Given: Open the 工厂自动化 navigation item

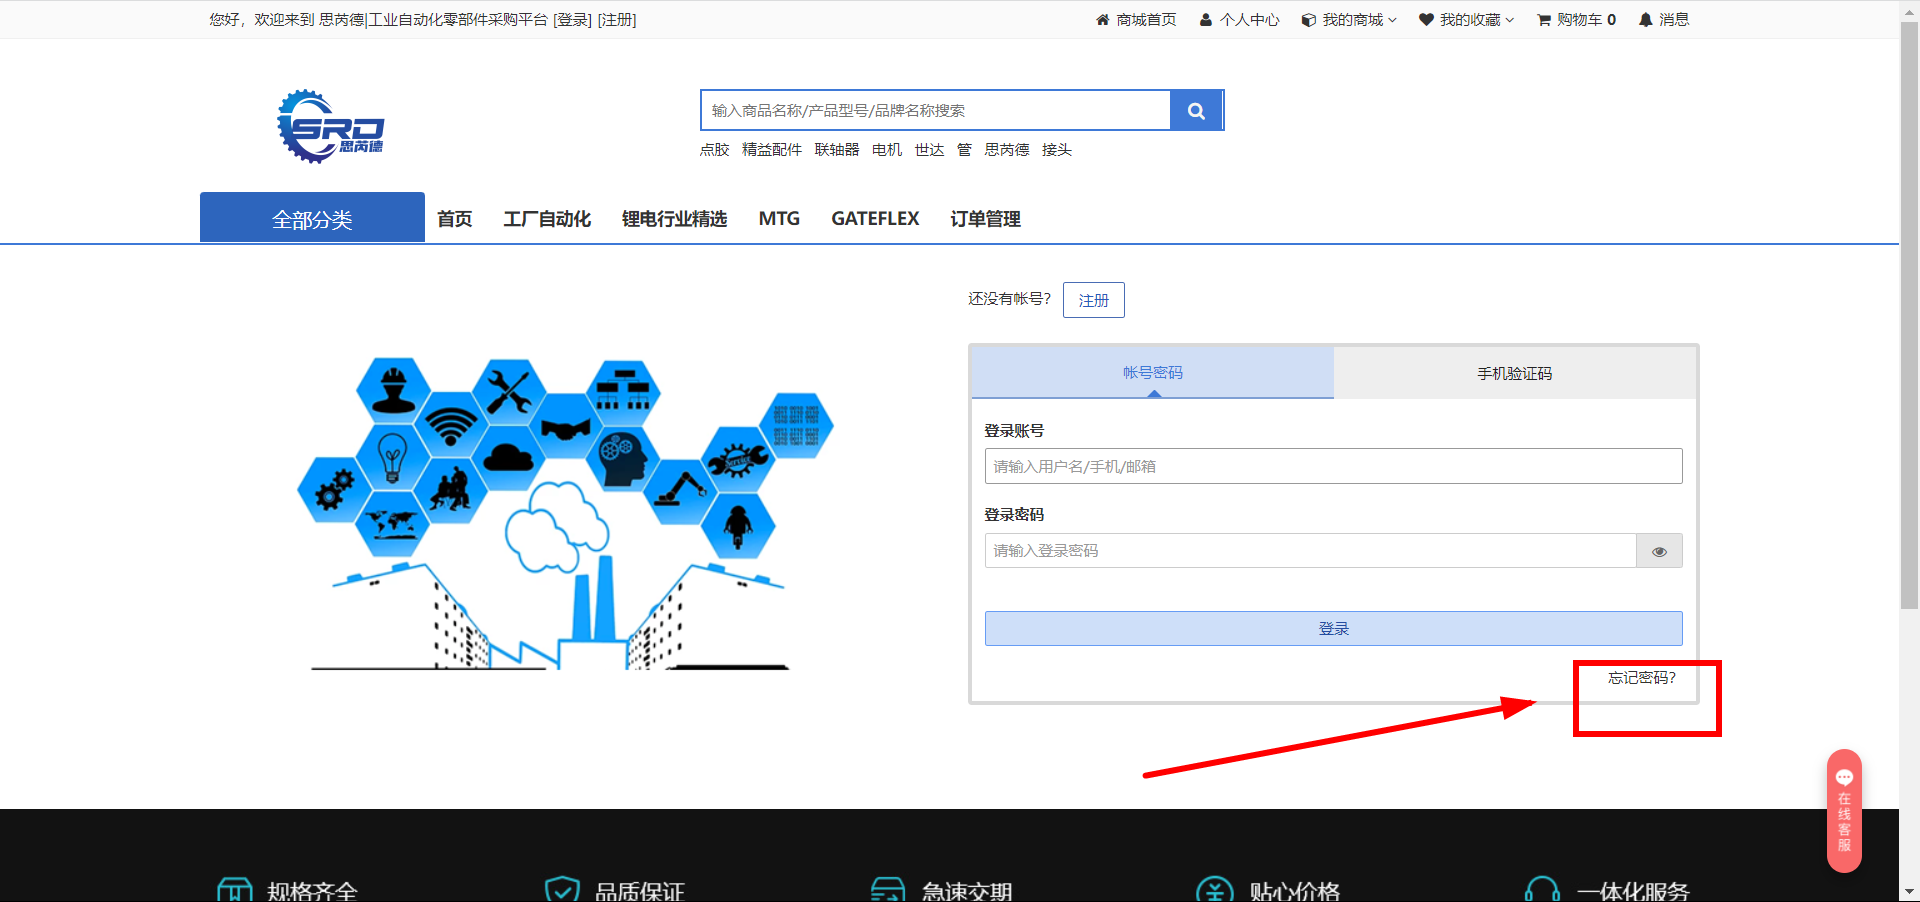Looking at the screenshot, I should coord(547,219).
